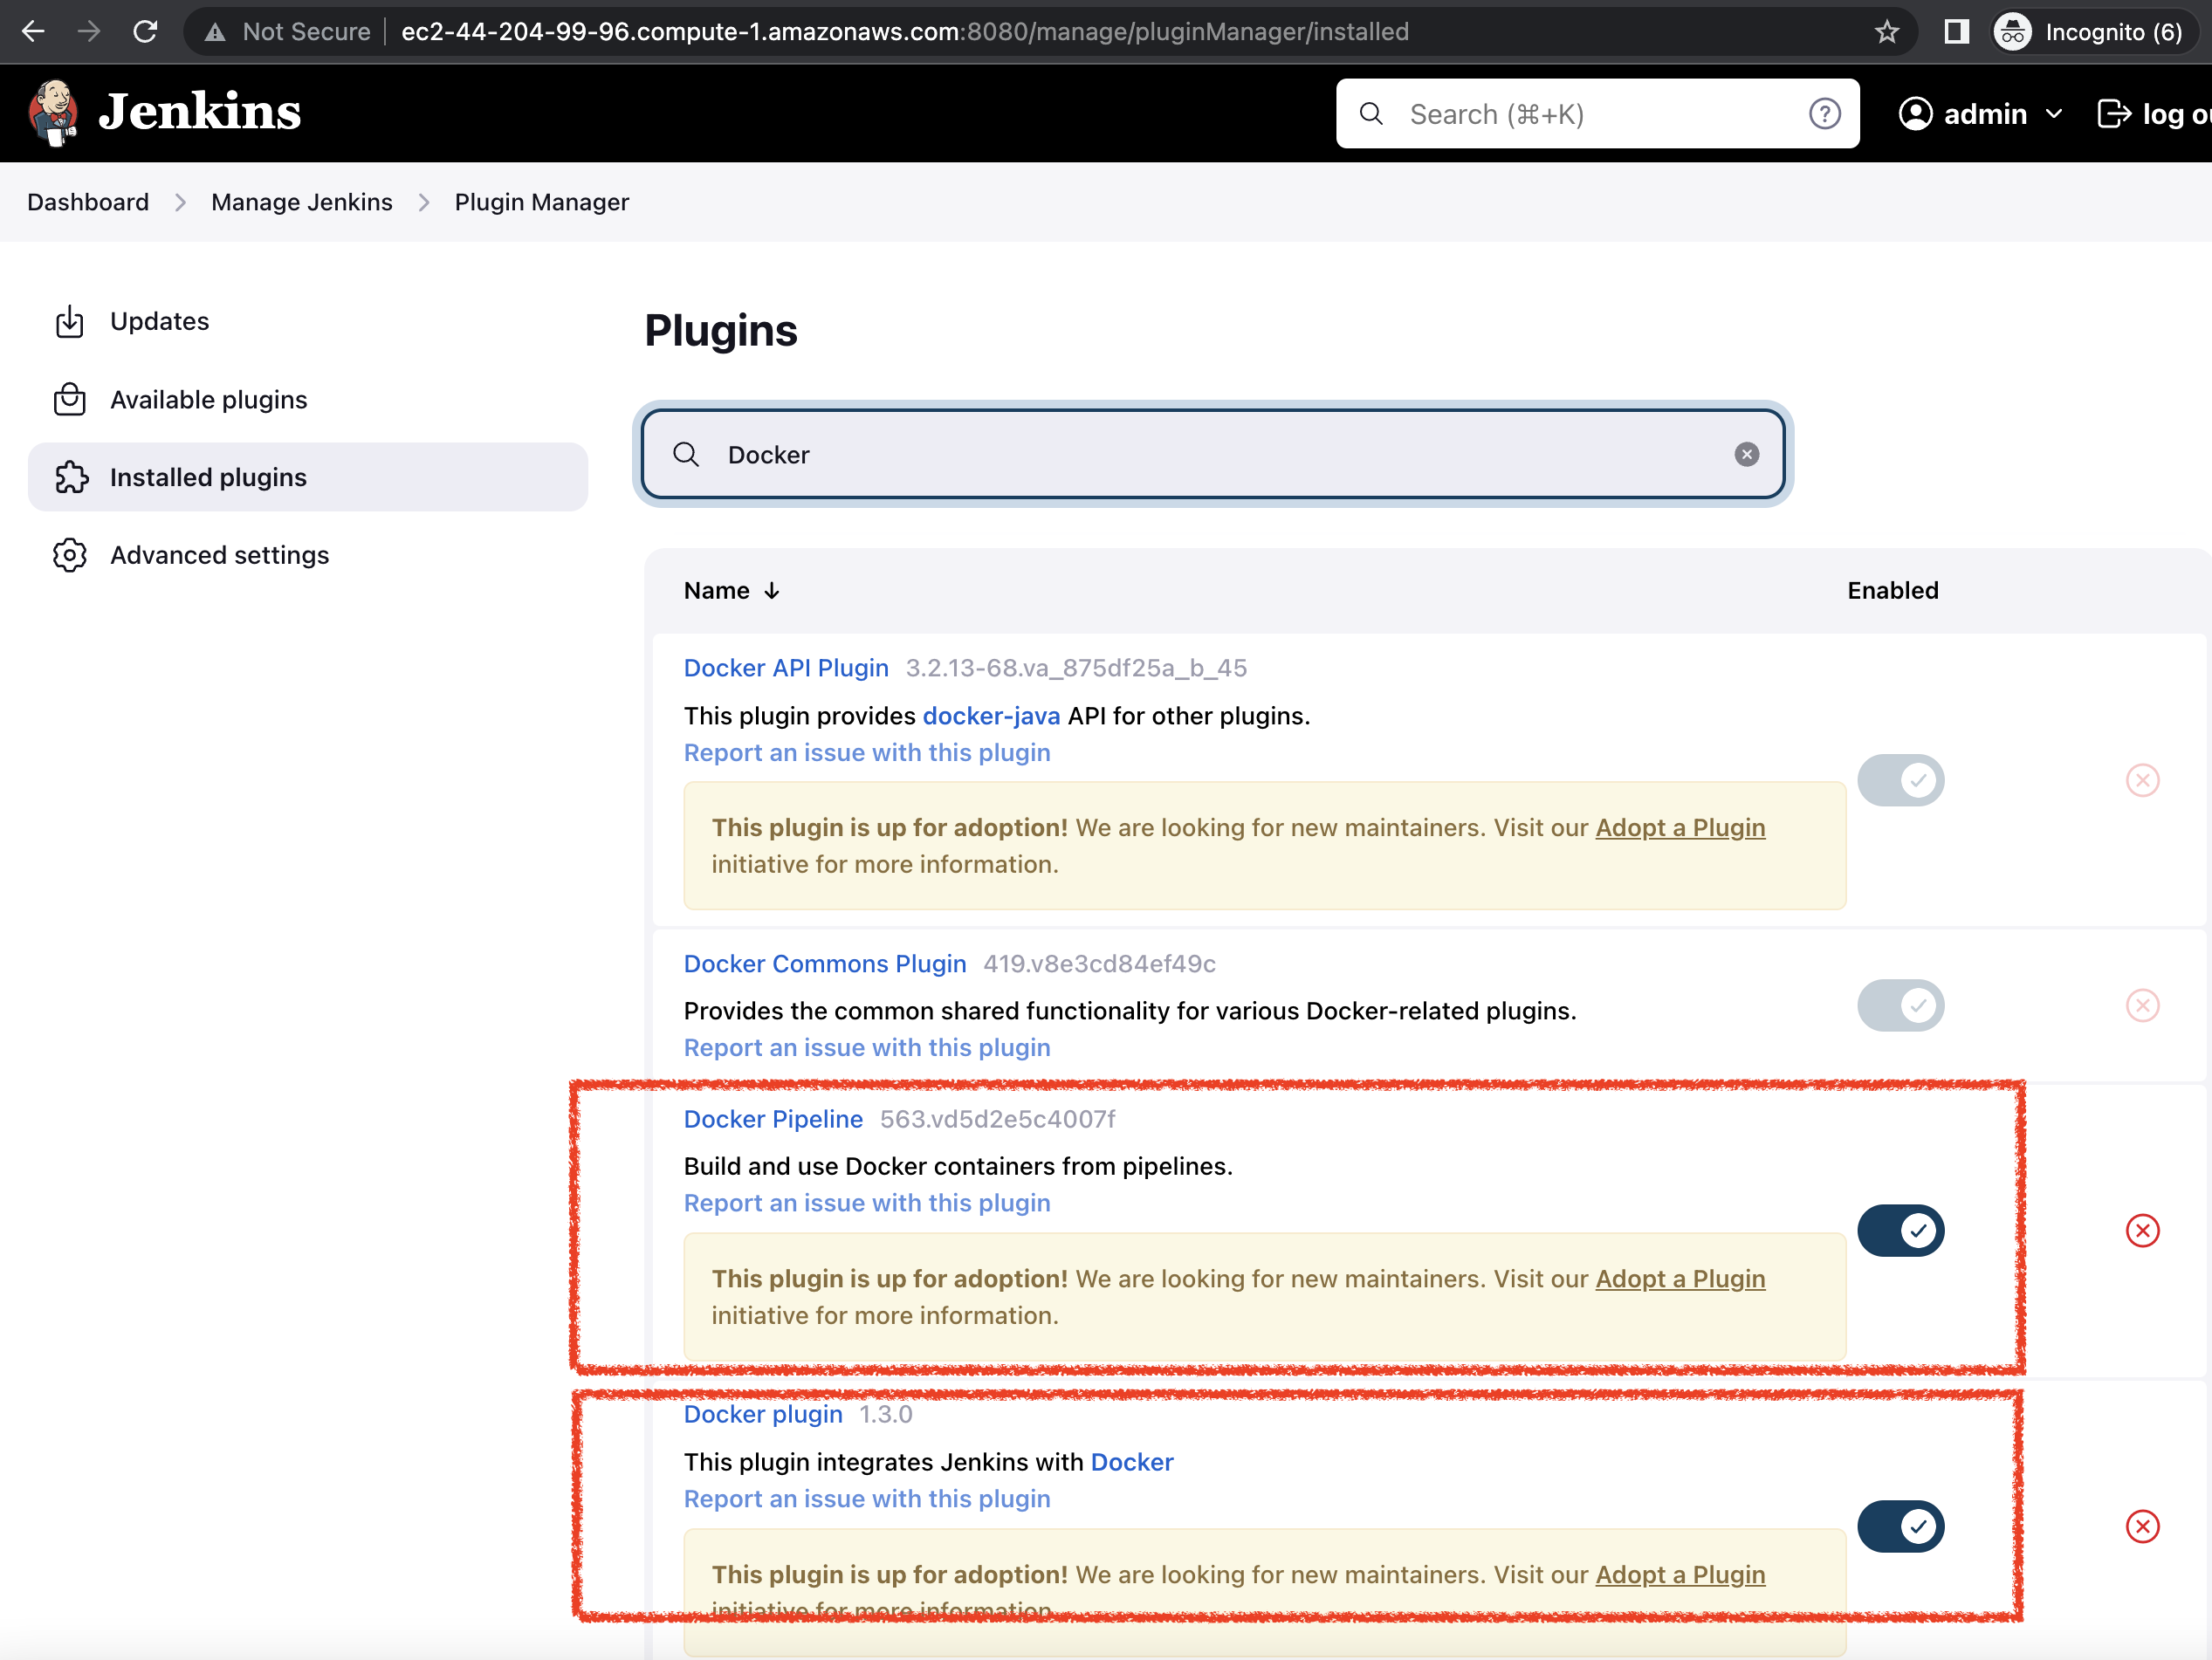This screenshot has width=2212, height=1660.
Task: Click into the plugin filter field
Action: point(1212,455)
